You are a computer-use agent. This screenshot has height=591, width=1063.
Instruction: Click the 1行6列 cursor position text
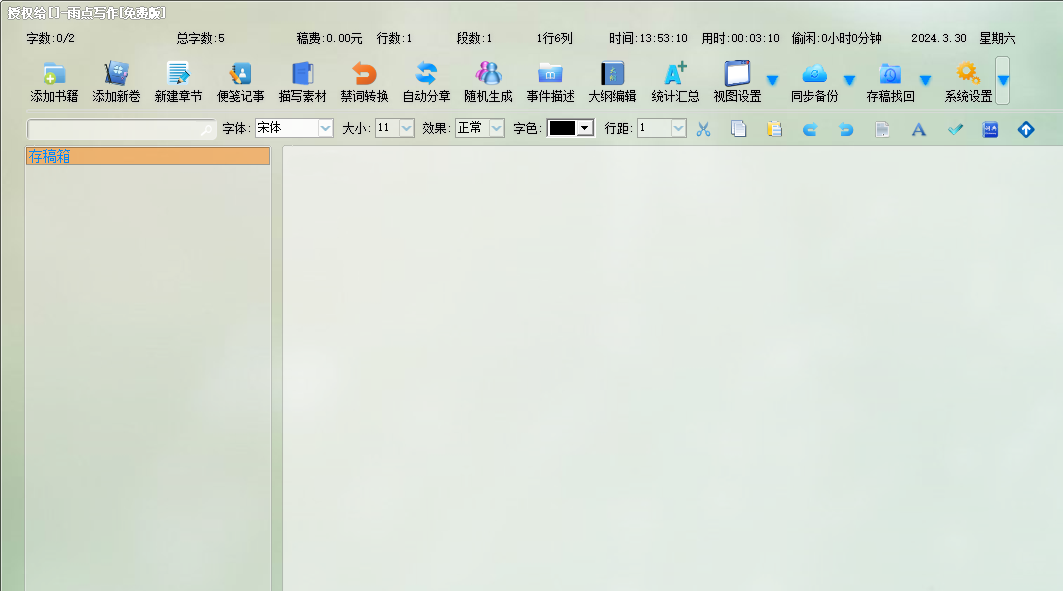click(554, 39)
